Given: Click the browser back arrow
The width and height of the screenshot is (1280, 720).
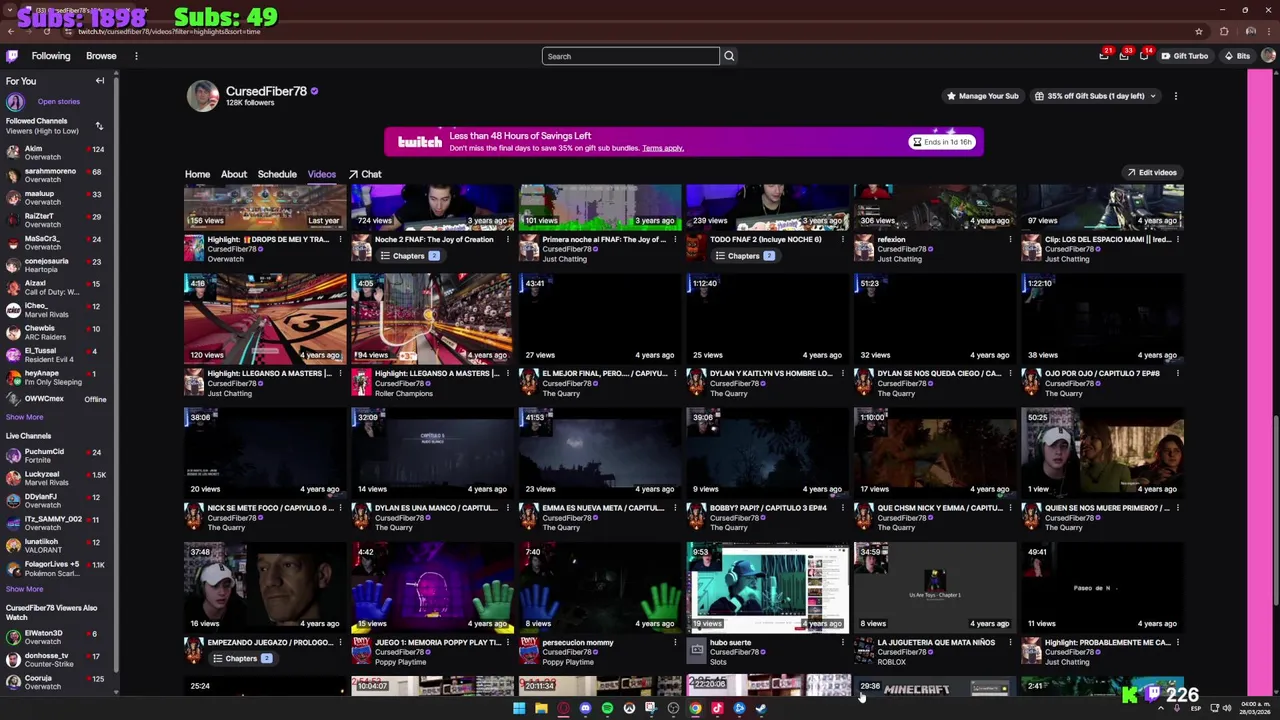Looking at the screenshot, I should point(10,31).
